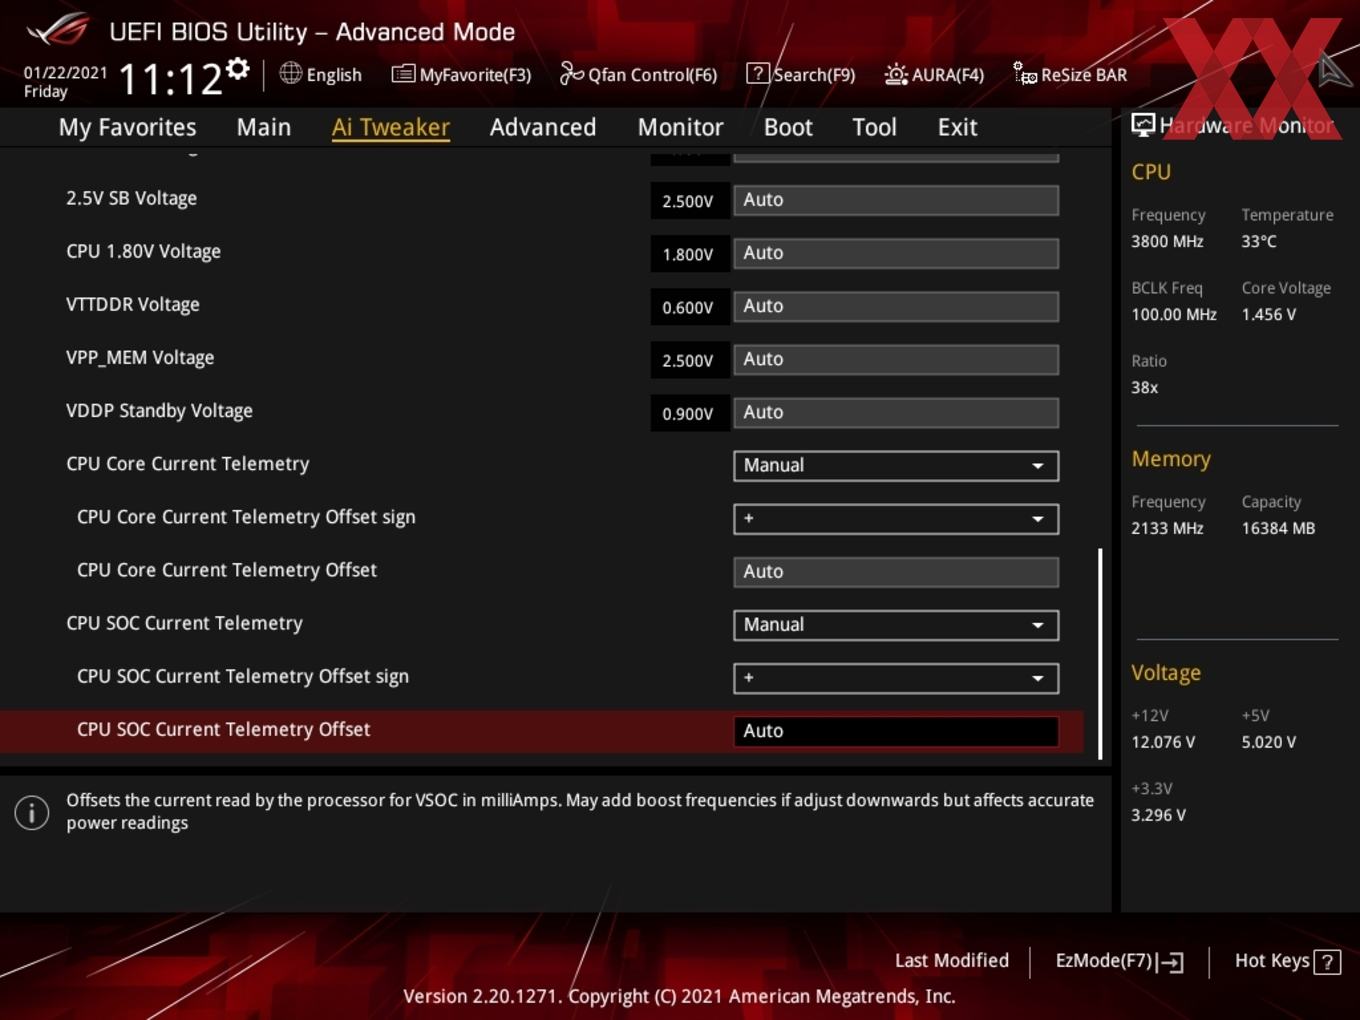1360x1020 pixels.
Task: Select the VPP_MEM Voltage label
Action: 140,357
